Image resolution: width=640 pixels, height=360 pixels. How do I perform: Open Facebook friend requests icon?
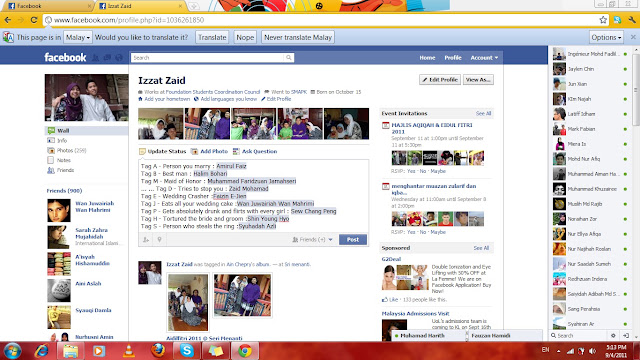(x=96, y=58)
